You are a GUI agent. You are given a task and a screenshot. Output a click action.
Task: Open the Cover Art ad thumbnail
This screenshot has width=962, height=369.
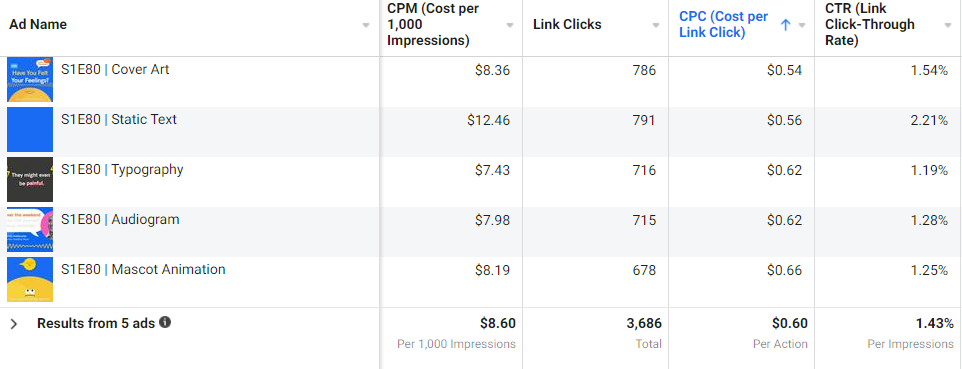(x=30, y=79)
